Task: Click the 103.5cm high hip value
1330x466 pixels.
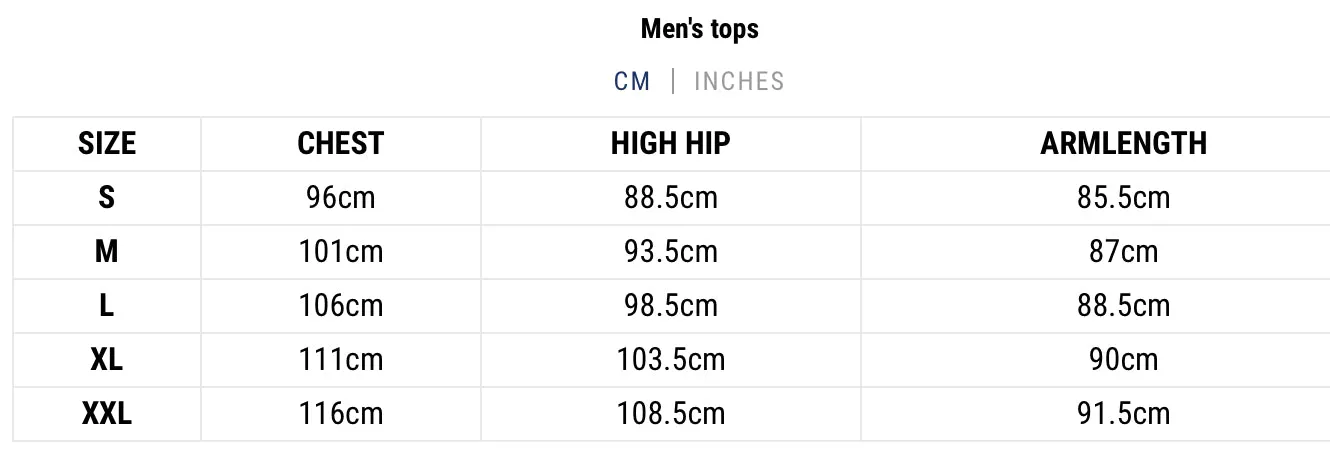Action: tap(671, 359)
